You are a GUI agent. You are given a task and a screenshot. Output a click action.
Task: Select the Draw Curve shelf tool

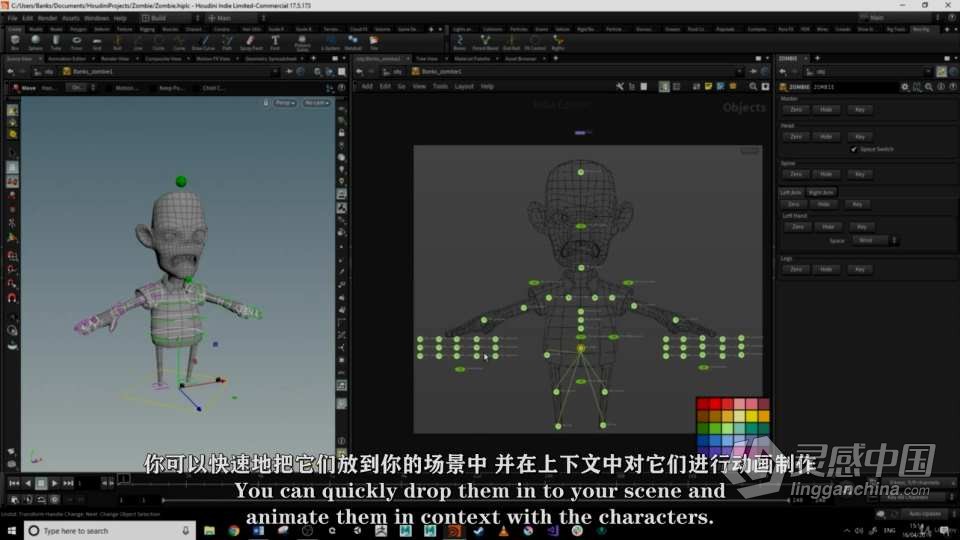pos(203,42)
